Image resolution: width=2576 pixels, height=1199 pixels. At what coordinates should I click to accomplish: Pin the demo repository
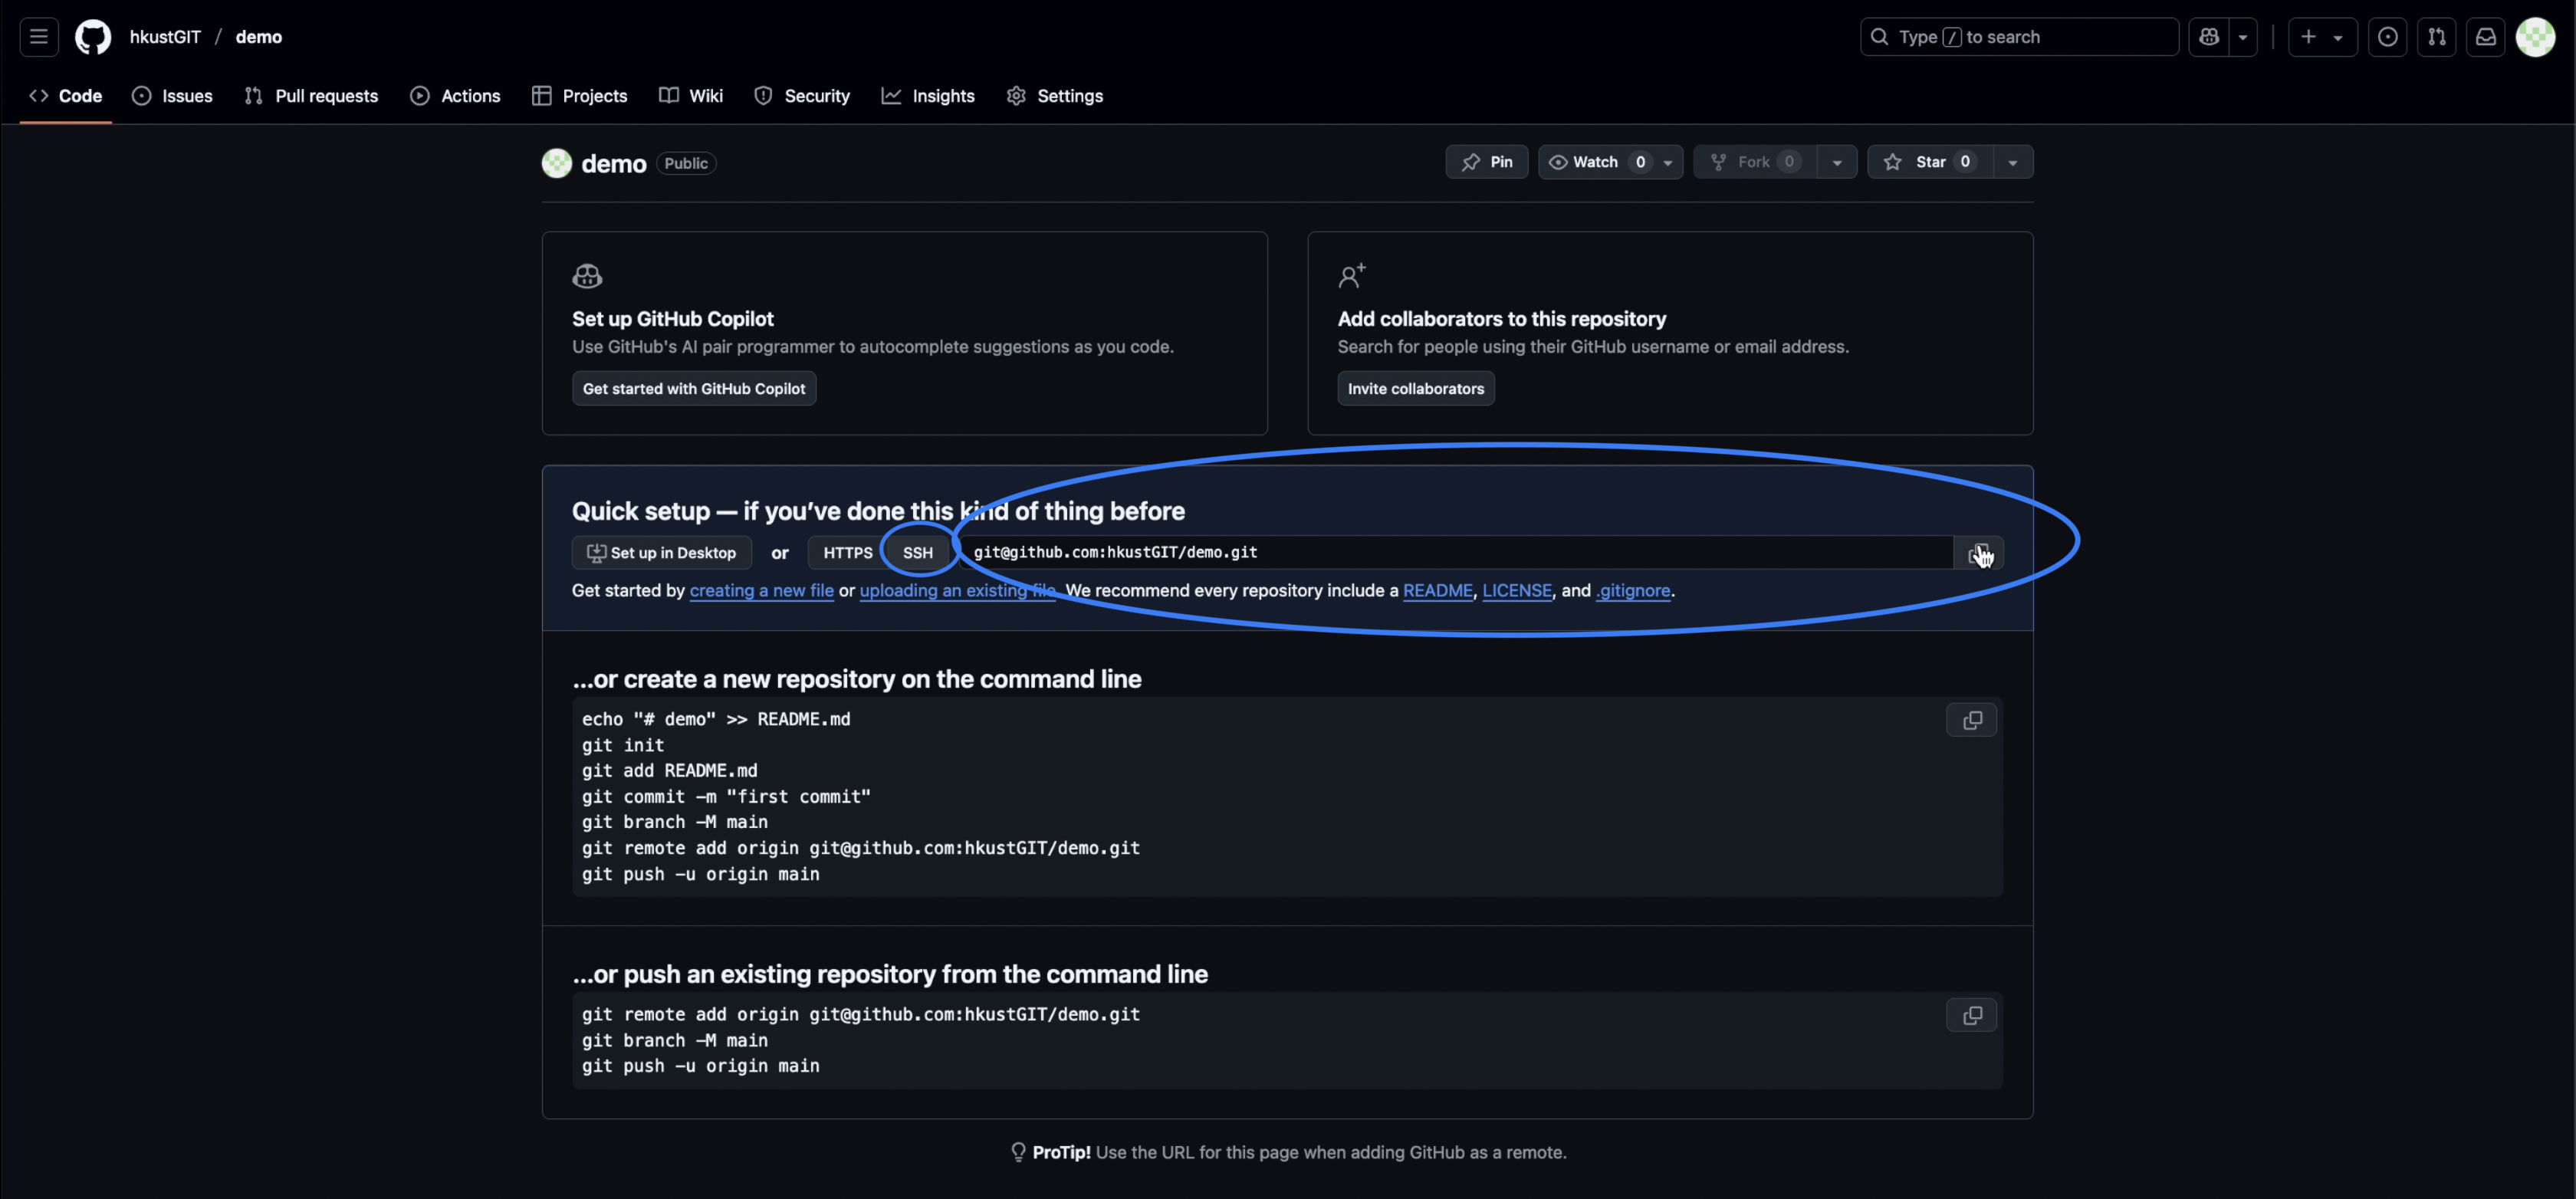[x=1487, y=161]
